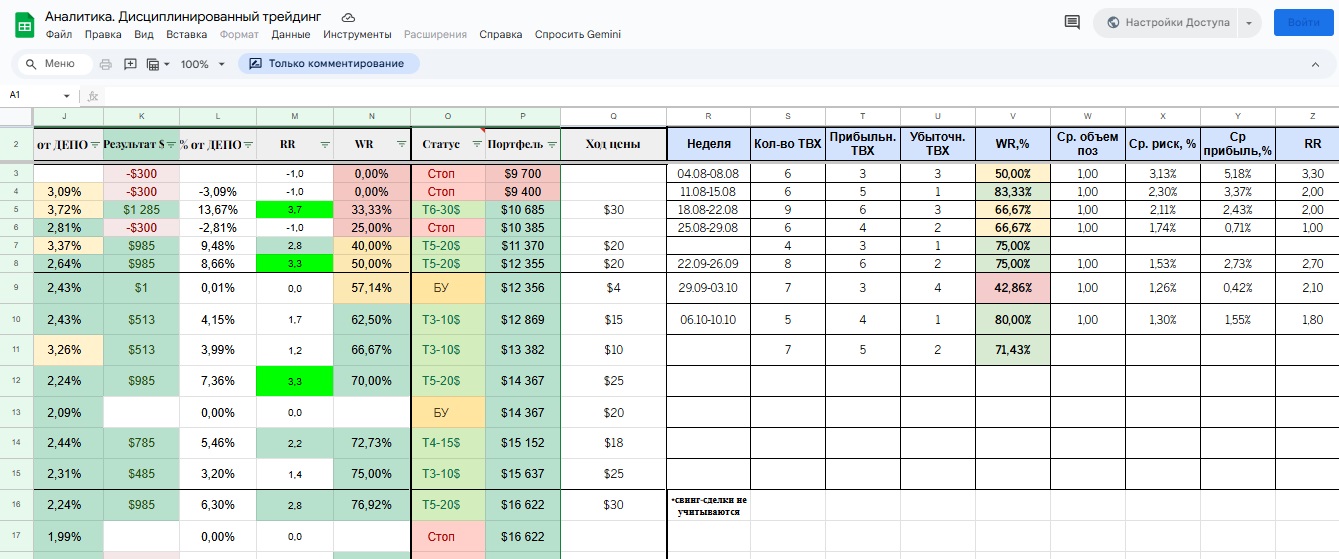Toggle filter on Портфель column header

point(550,144)
